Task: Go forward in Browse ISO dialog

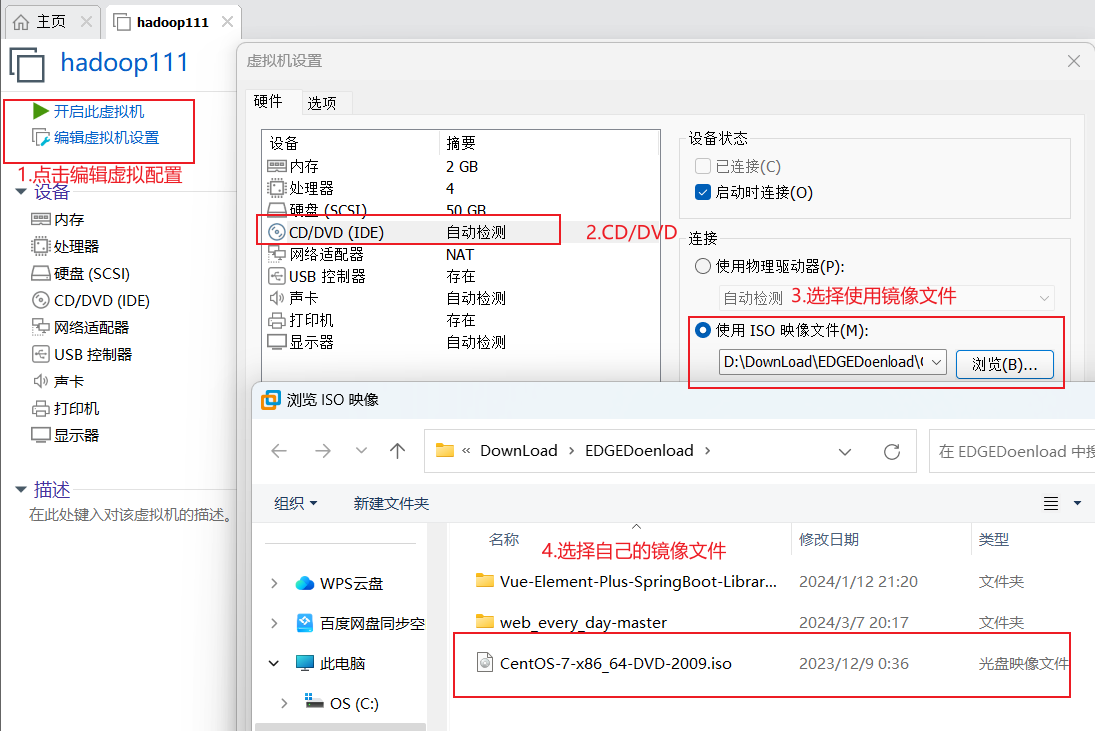Action: click(323, 451)
